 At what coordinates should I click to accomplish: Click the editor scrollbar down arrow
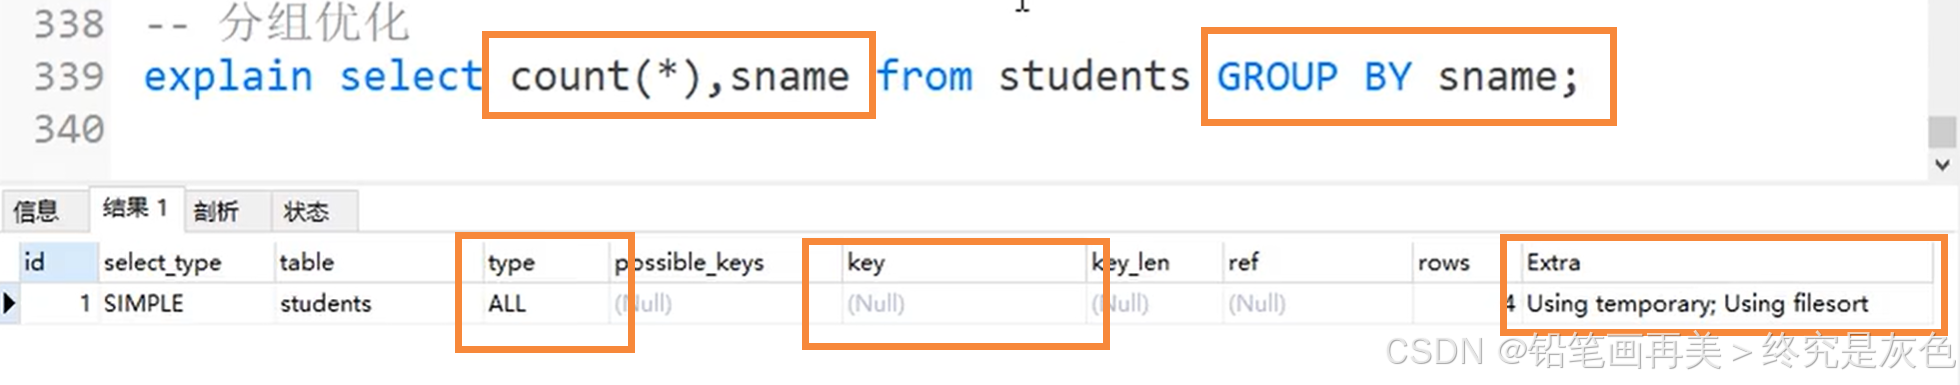point(1941,165)
